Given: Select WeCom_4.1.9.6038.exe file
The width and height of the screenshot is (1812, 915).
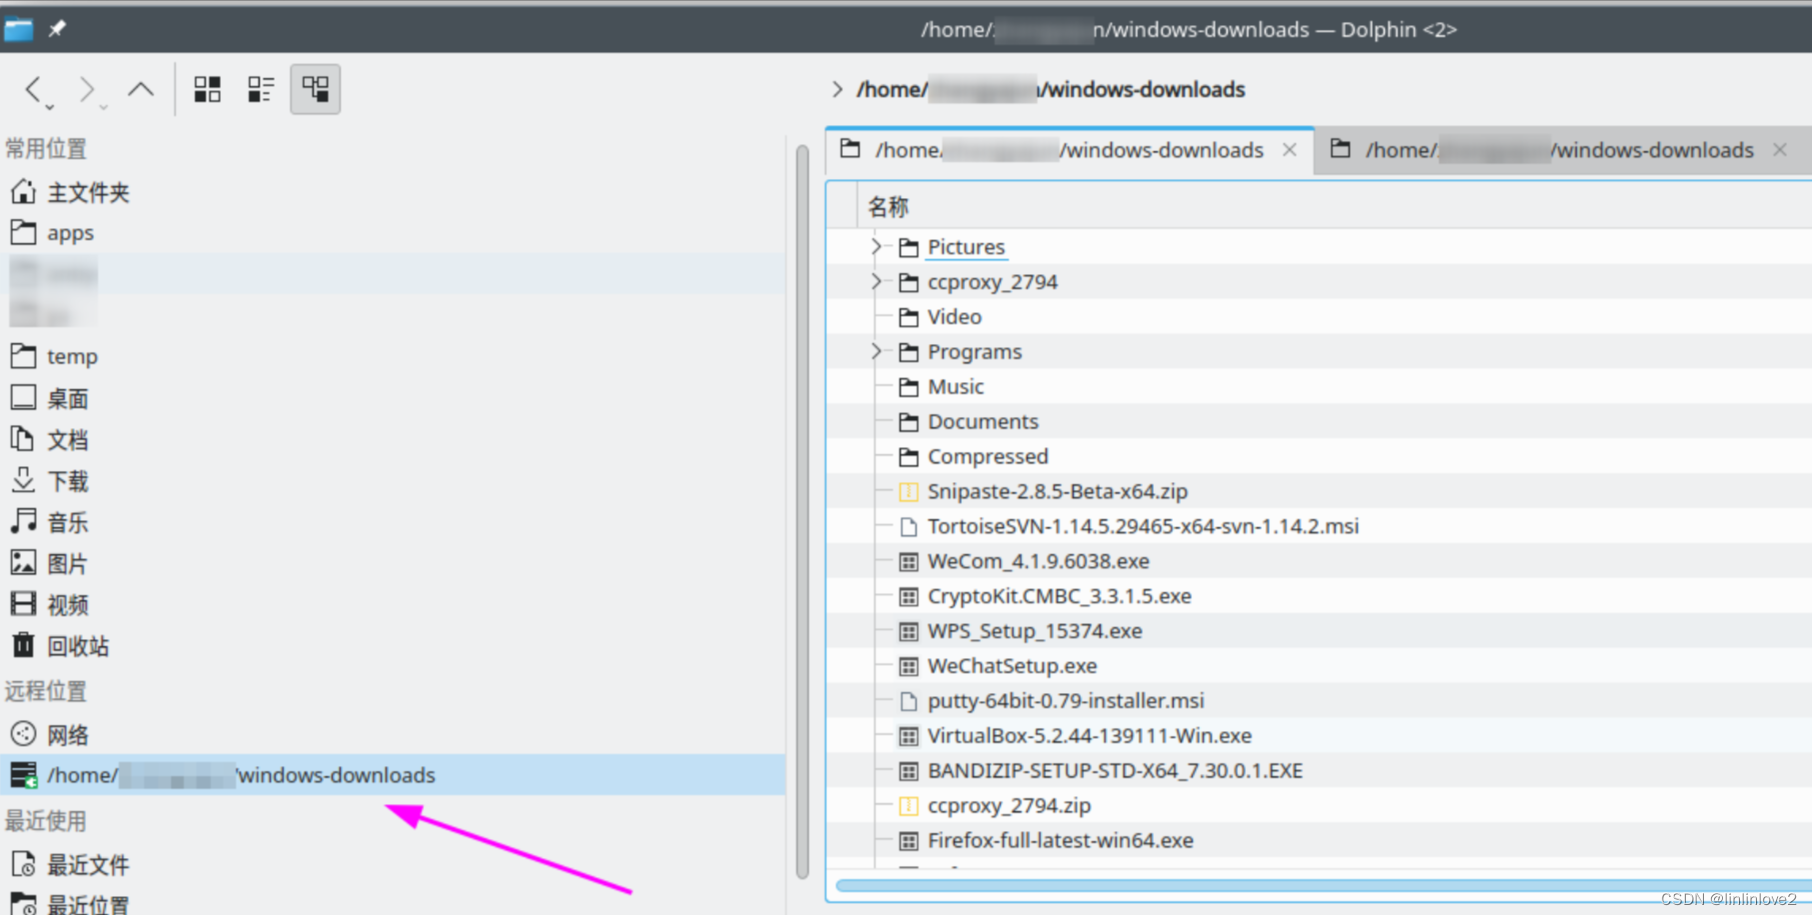Looking at the screenshot, I should [1038, 561].
